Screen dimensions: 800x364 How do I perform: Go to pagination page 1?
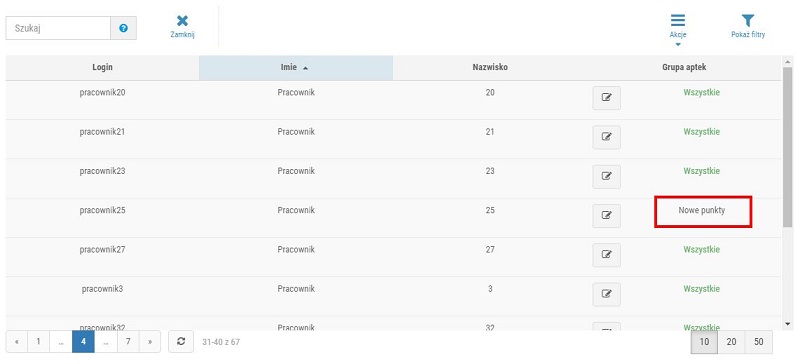[x=38, y=342]
